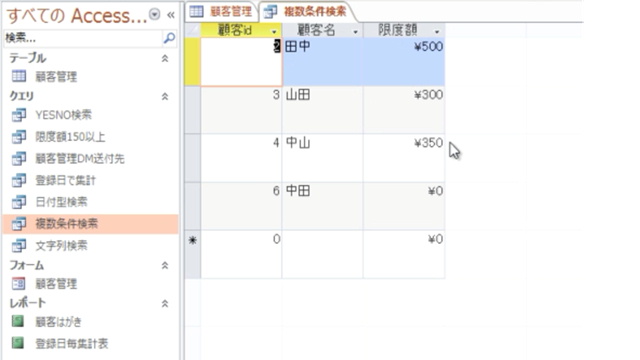Screen dimensions: 640x360
Task: Collapse the クエリ group
Action: (x=165, y=96)
